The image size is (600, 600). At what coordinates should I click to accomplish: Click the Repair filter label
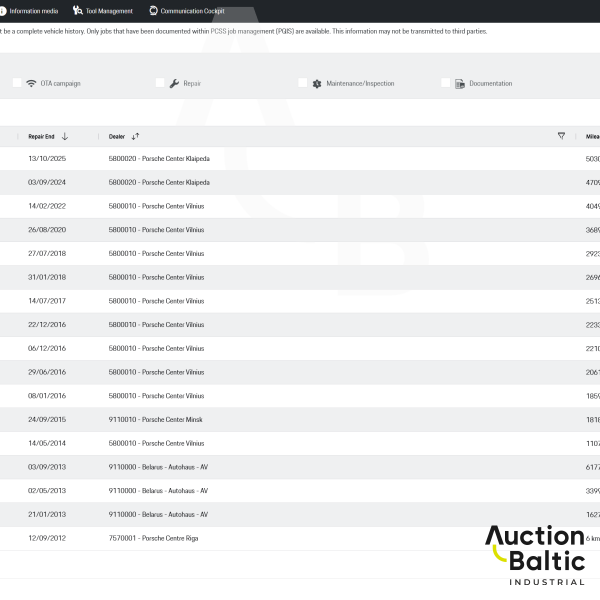click(x=192, y=83)
